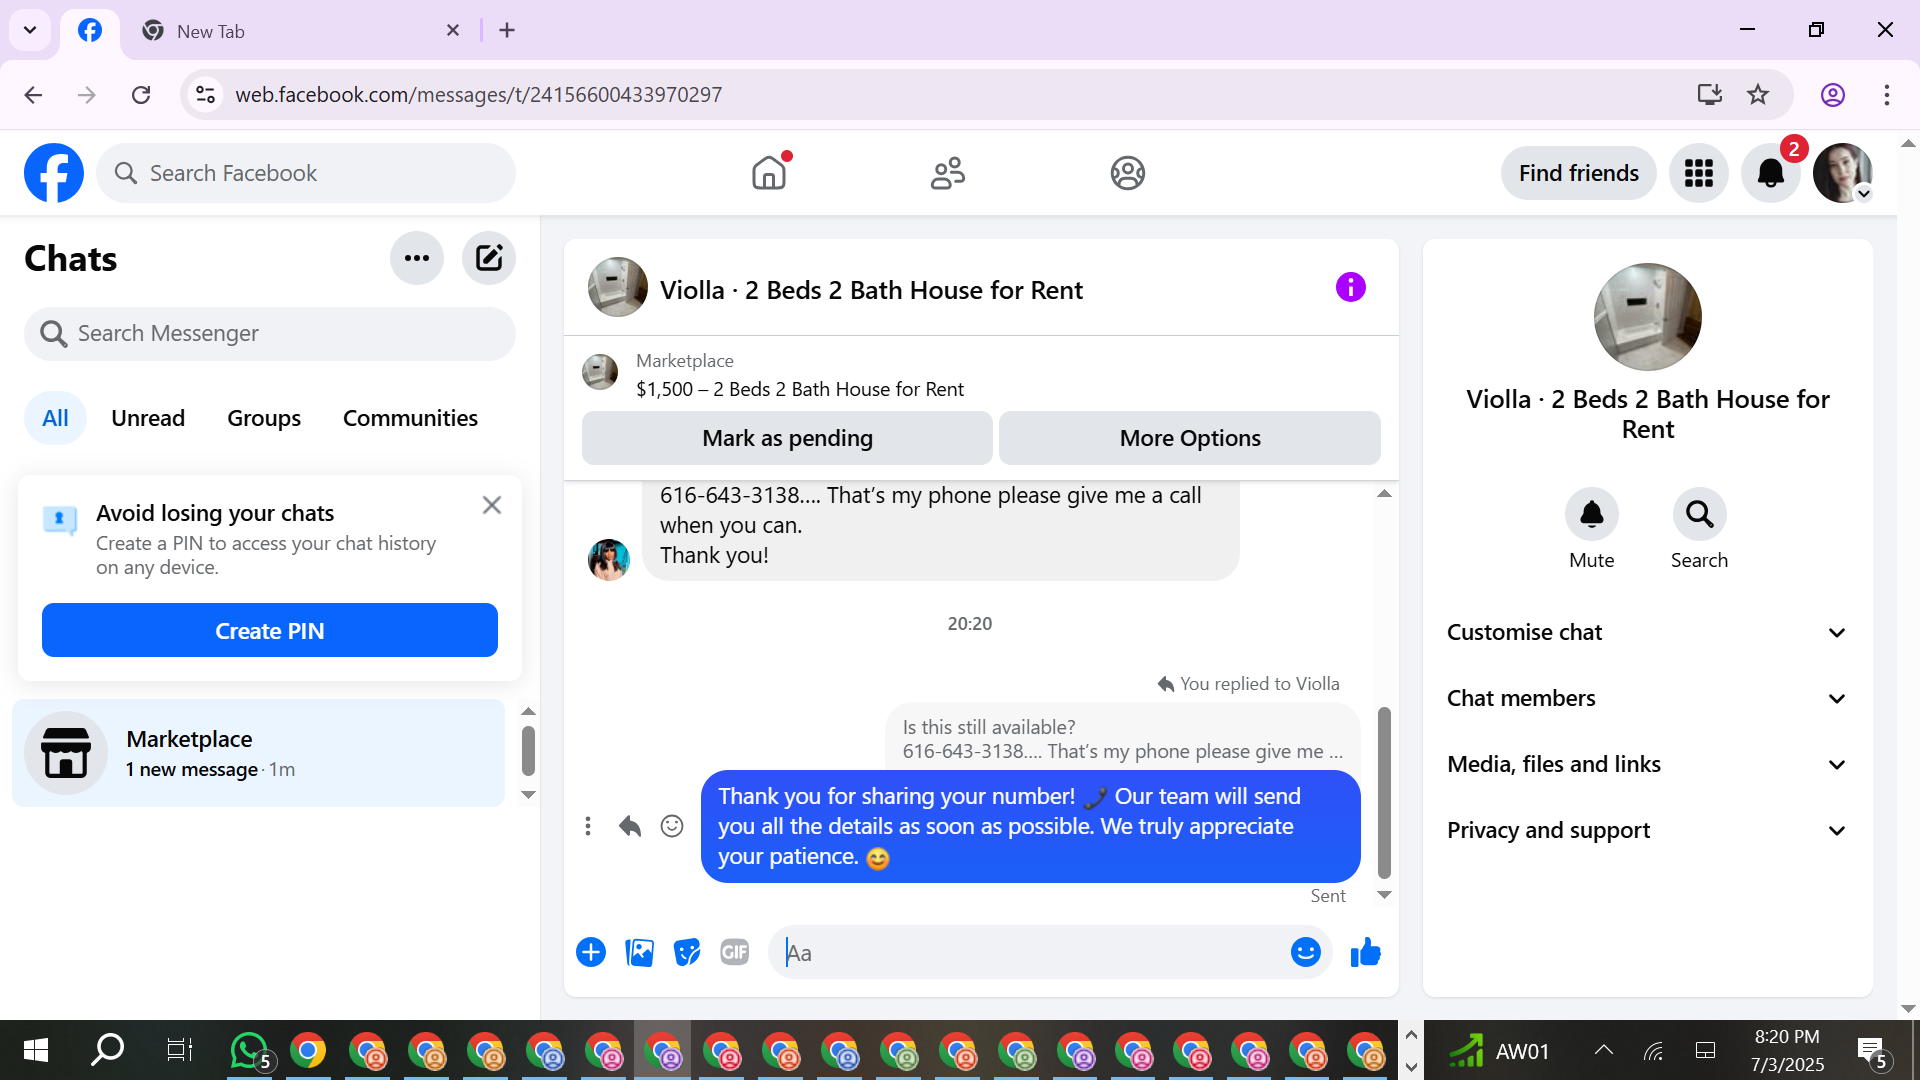The image size is (1920, 1080).
Task: Open the GIF picker icon
Action: (735, 953)
